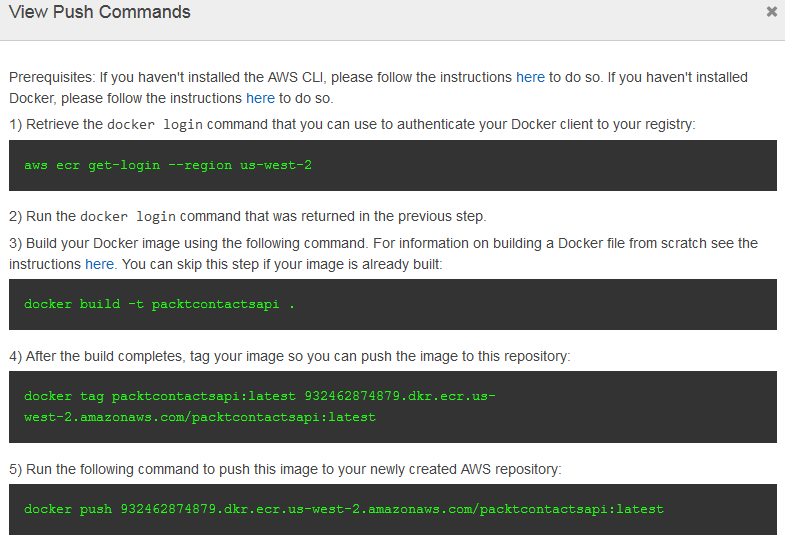Open the Docker file from scratch link
The image size is (785, 539).
click(99, 264)
